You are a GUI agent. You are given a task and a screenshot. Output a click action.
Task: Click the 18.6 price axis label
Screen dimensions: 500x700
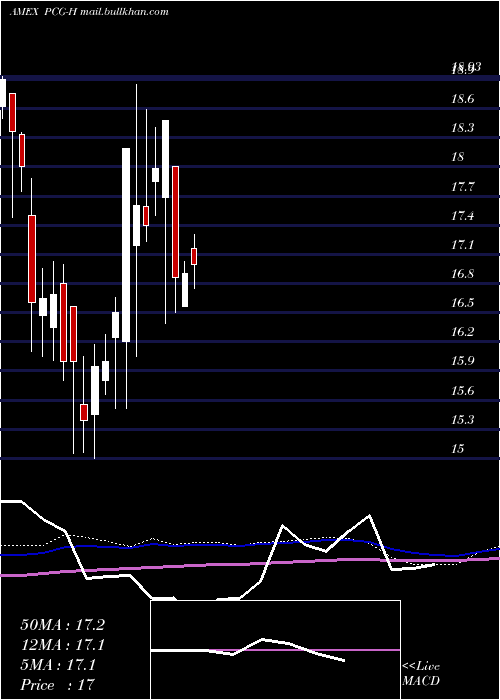(x=462, y=99)
